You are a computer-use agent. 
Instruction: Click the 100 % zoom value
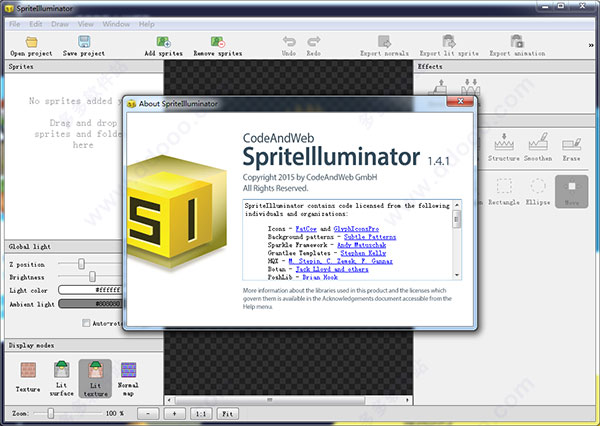[115, 413]
